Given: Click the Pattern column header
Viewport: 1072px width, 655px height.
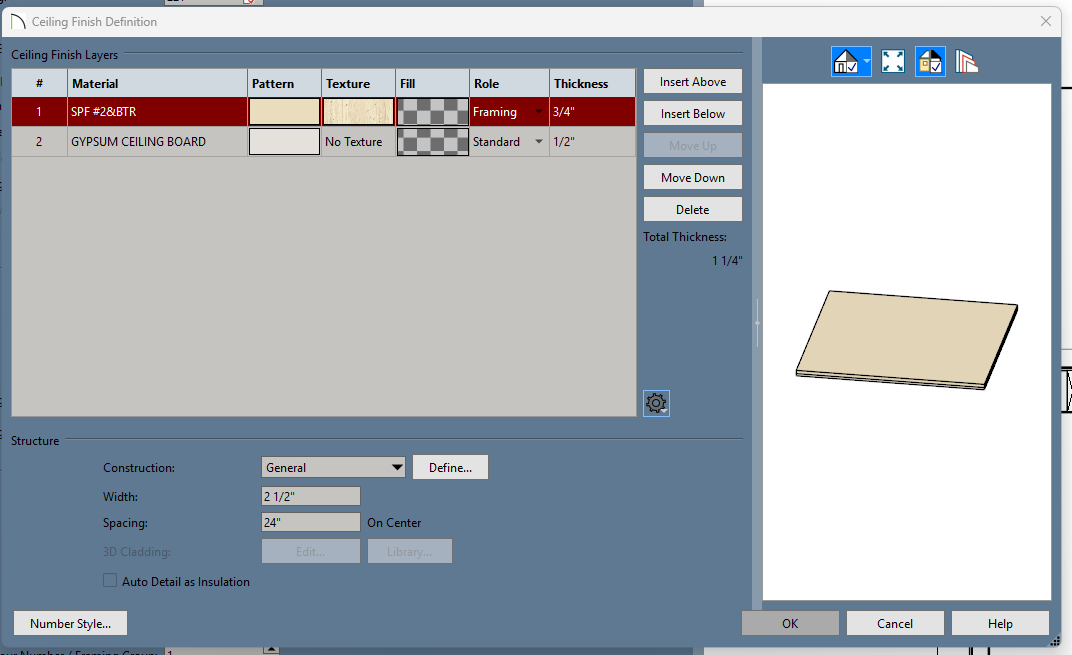Looking at the screenshot, I should pyautogui.click(x=284, y=83).
